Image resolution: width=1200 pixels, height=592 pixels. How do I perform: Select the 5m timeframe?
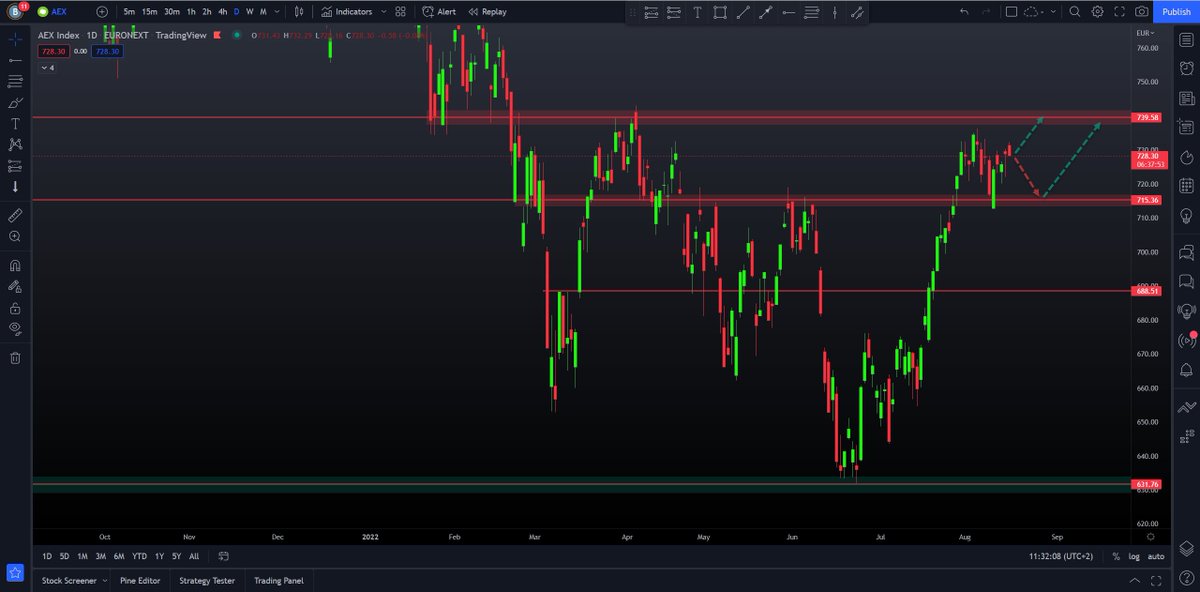[129, 12]
